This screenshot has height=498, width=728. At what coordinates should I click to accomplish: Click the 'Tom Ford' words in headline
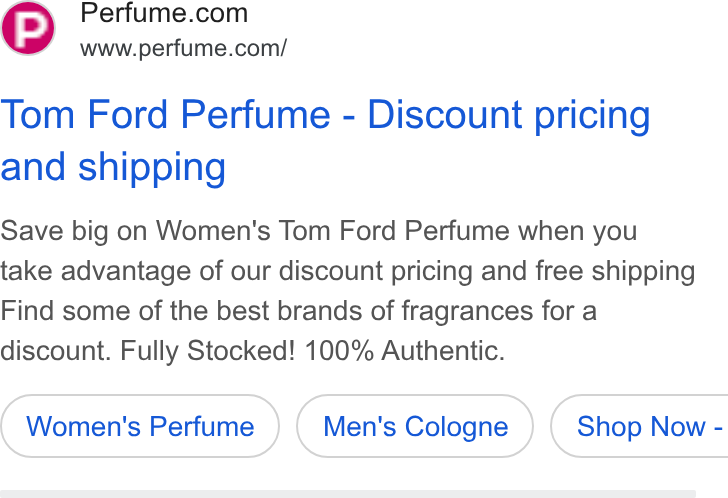pos(84,115)
